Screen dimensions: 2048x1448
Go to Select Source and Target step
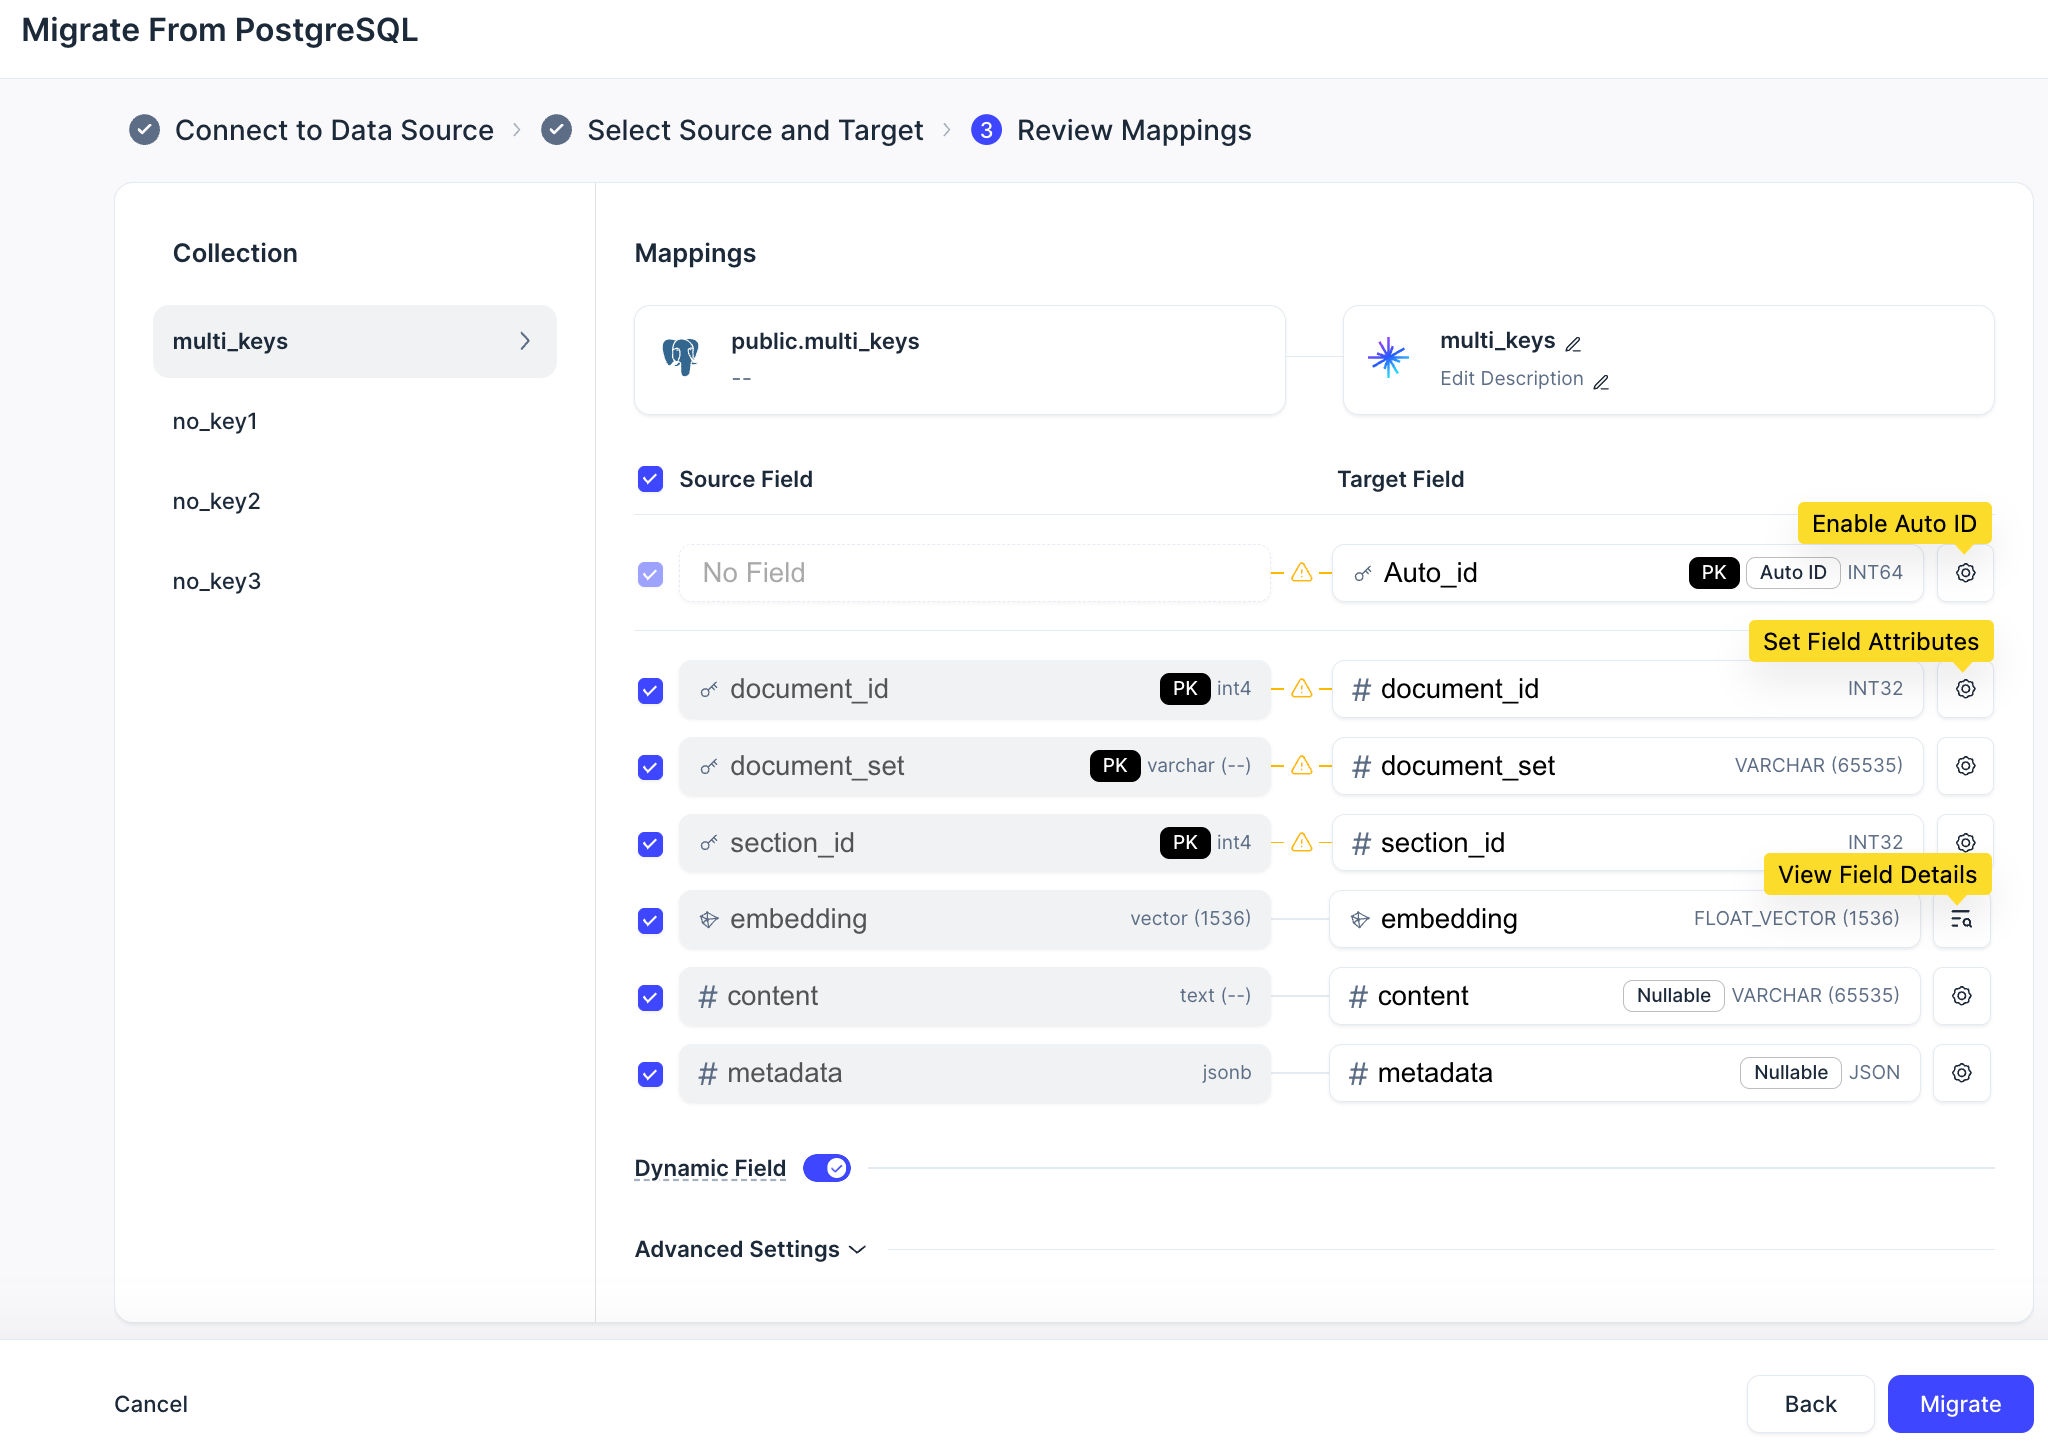(732, 130)
